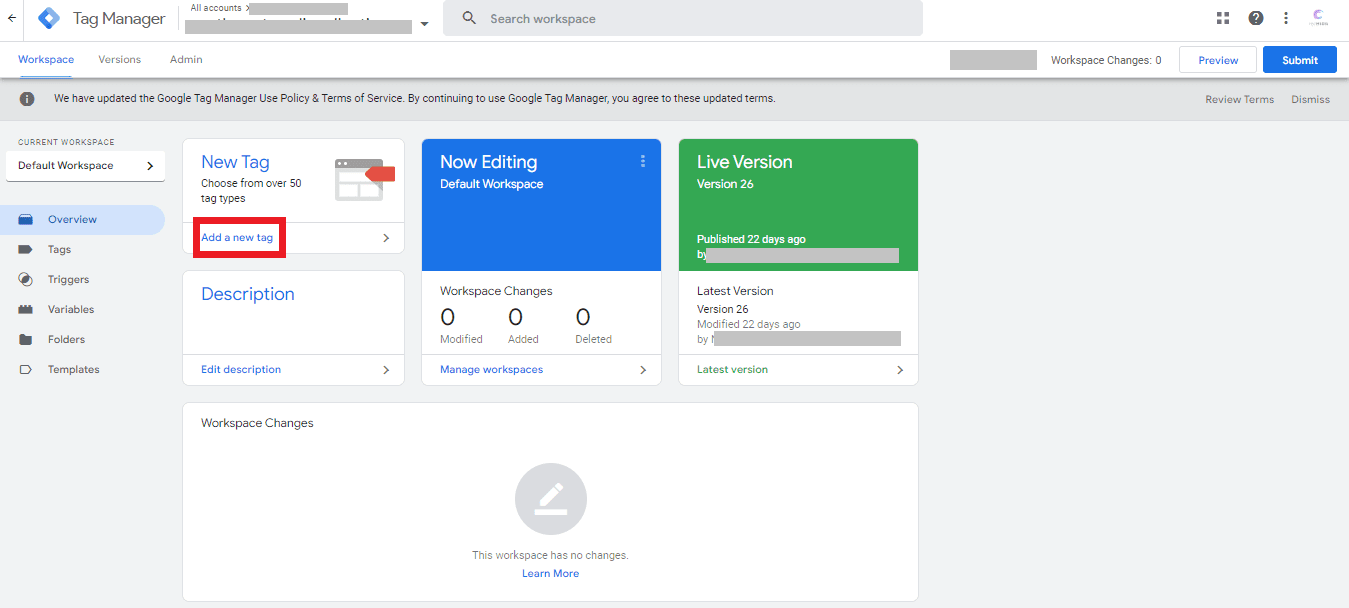Click the Modified count label
1349x608 pixels.
461,339
